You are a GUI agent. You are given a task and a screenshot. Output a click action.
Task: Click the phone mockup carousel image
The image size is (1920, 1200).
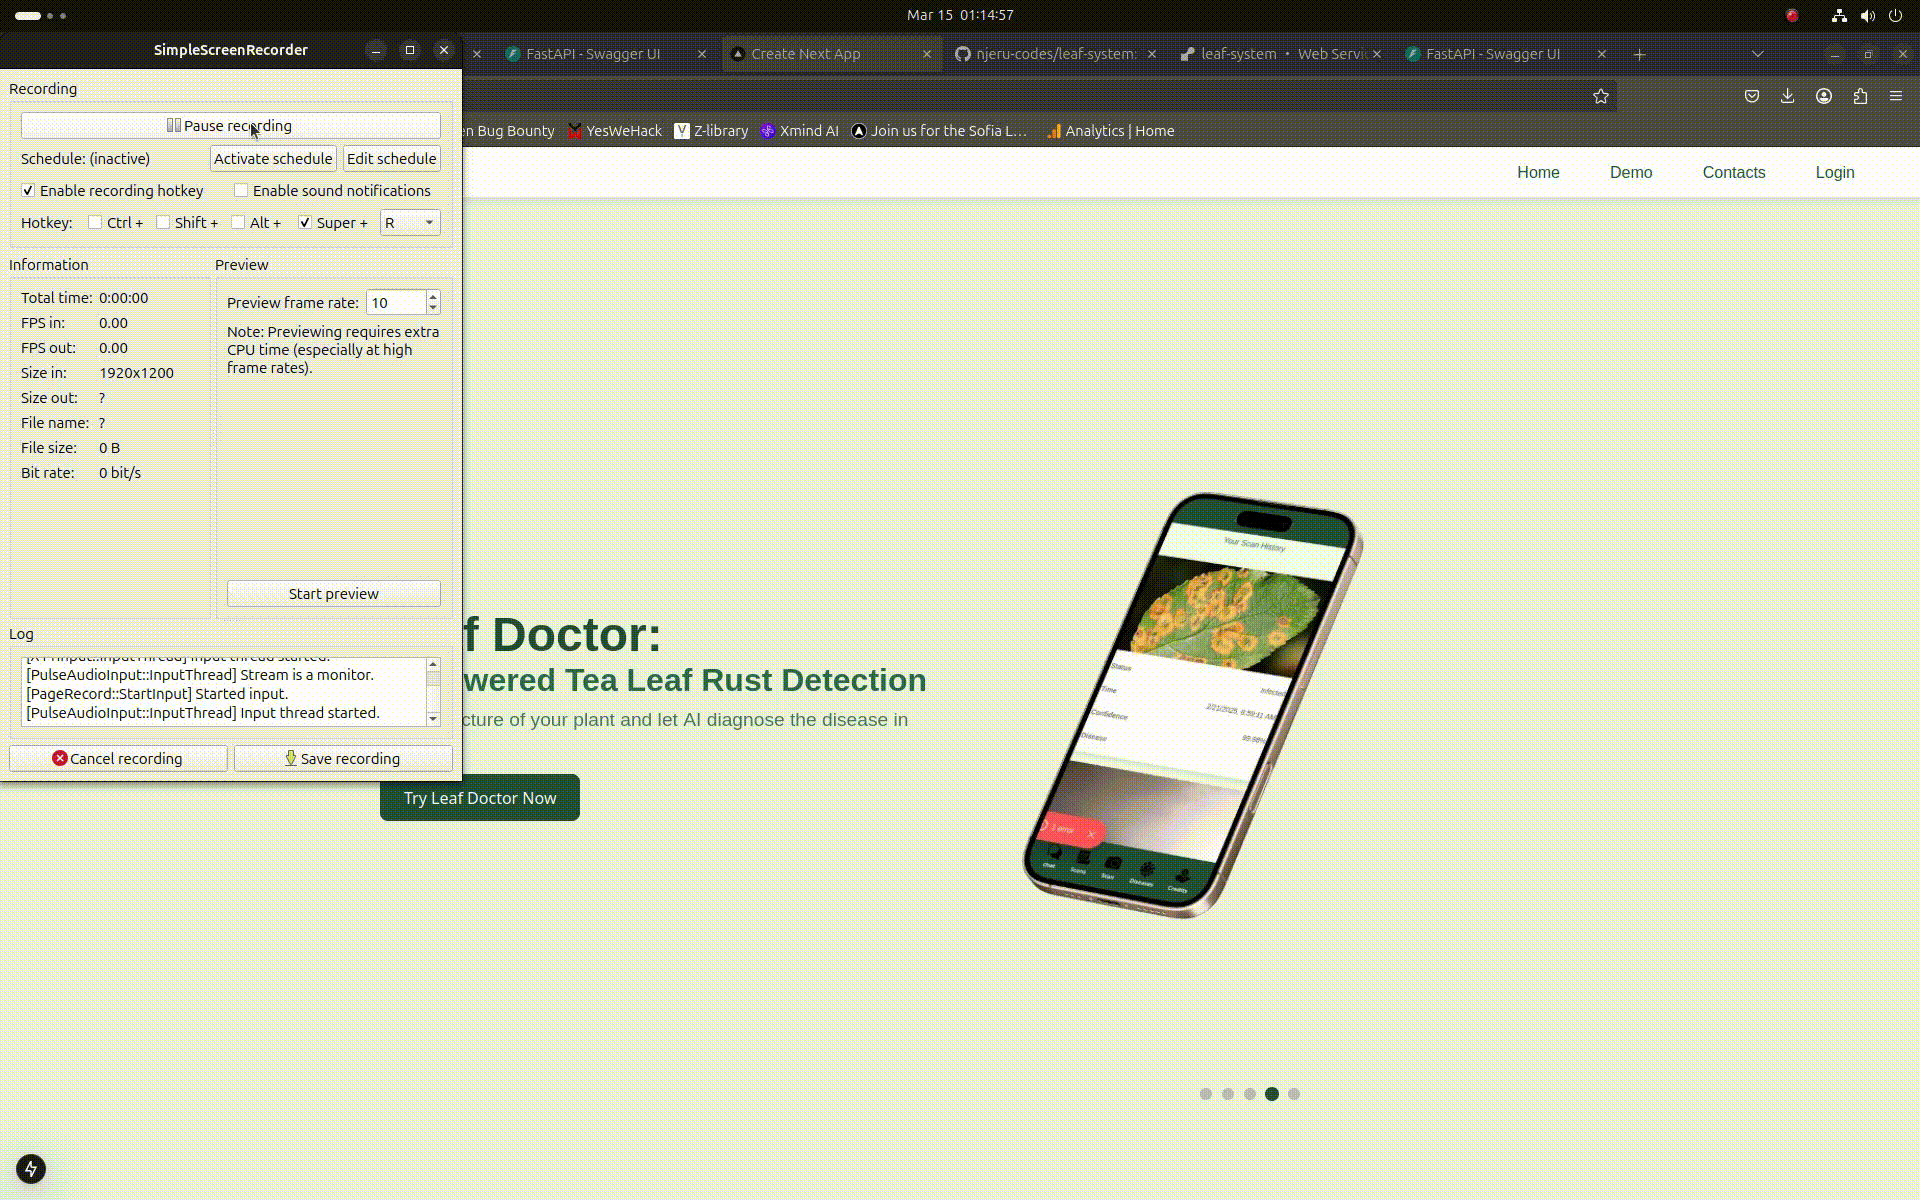tap(1193, 705)
